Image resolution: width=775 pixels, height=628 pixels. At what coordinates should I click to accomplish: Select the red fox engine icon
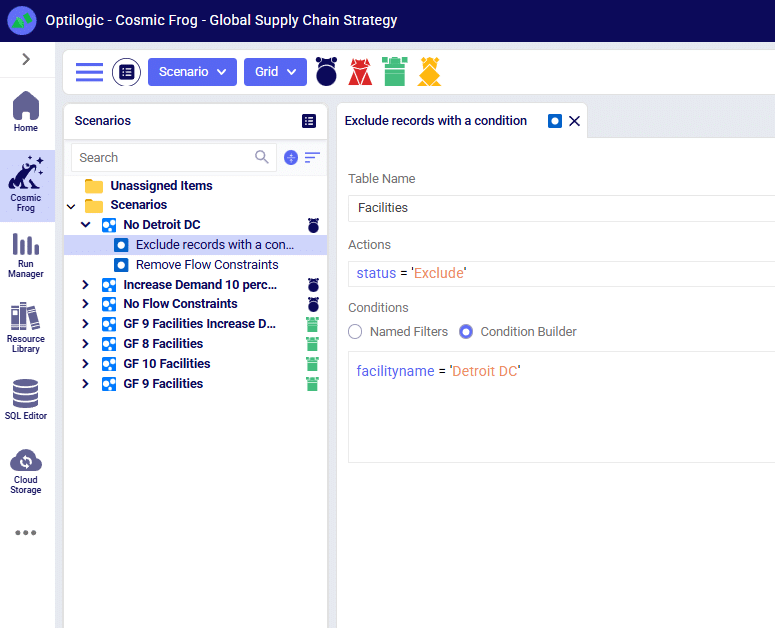coord(360,72)
